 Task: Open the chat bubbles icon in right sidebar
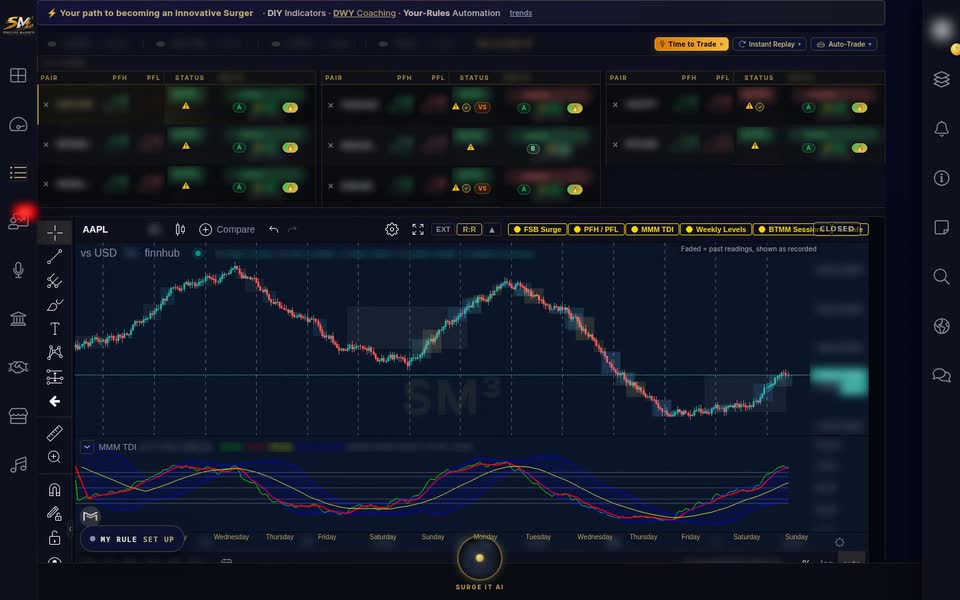click(x=941, y=375)
